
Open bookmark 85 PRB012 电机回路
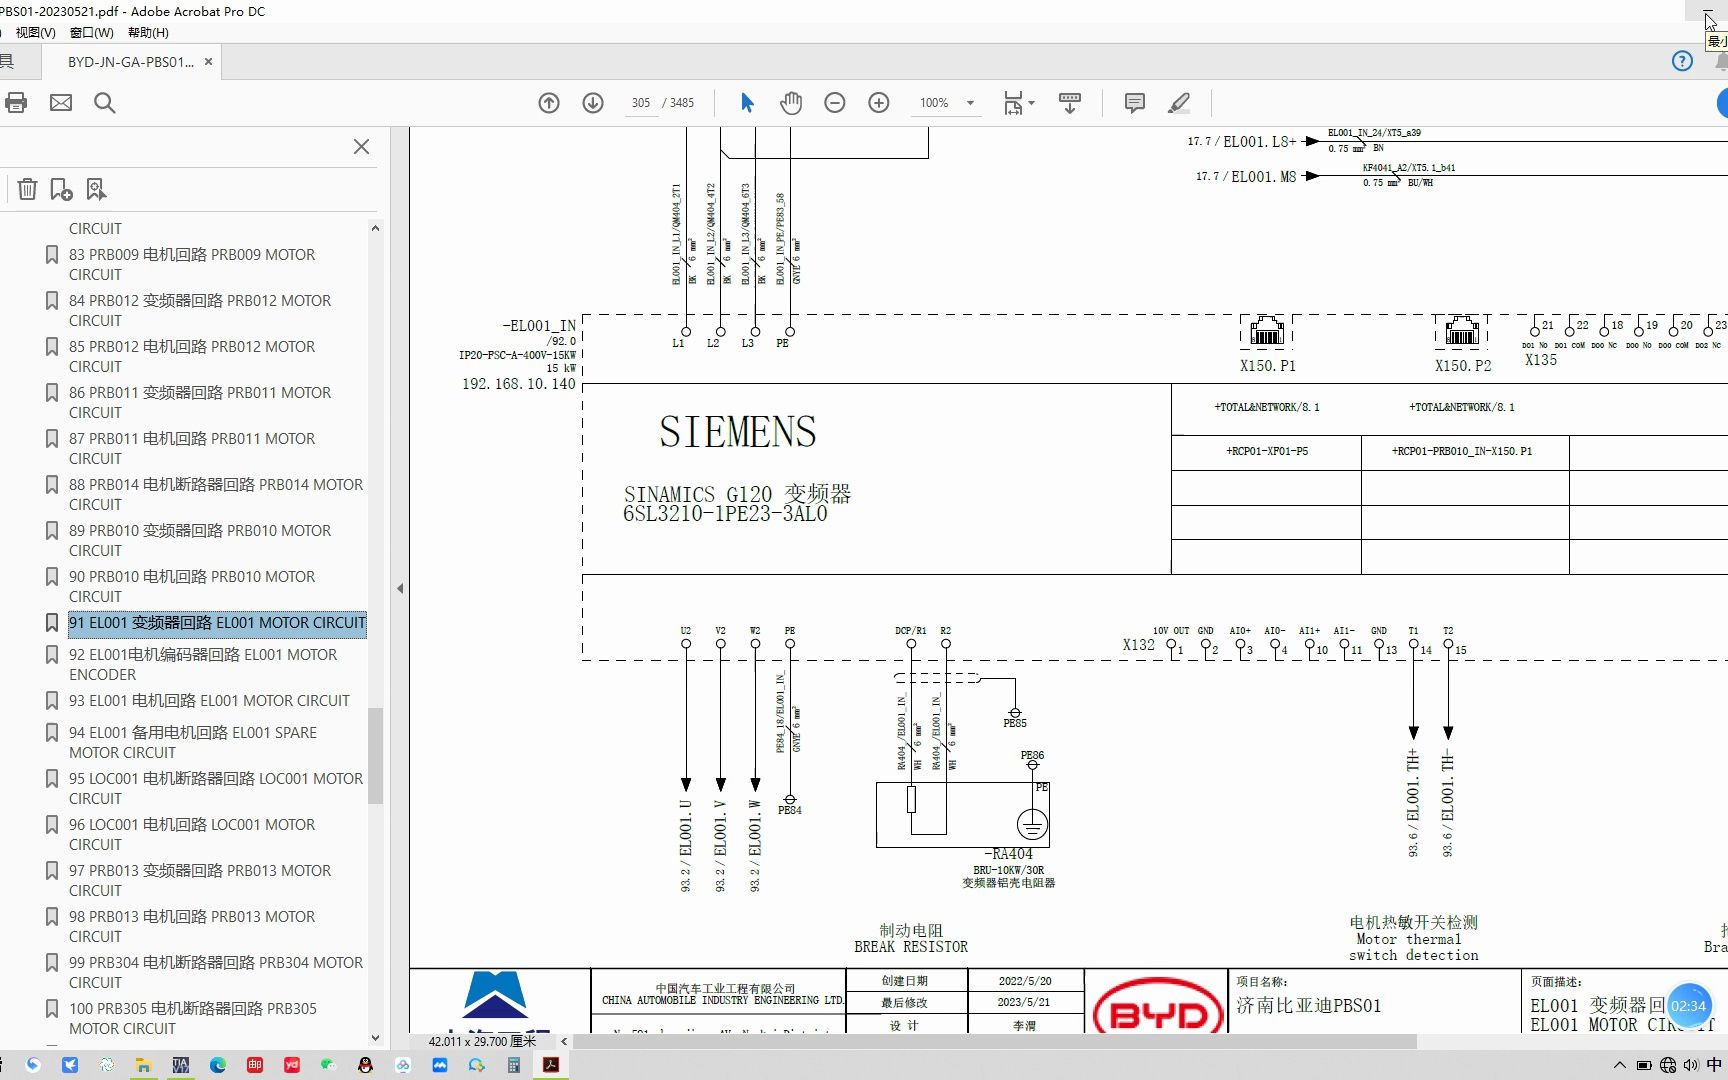tap(192, 357)
